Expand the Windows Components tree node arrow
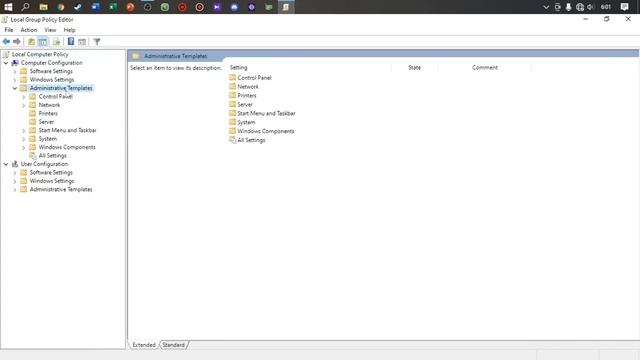640x360 pixels. pos(24,147)
